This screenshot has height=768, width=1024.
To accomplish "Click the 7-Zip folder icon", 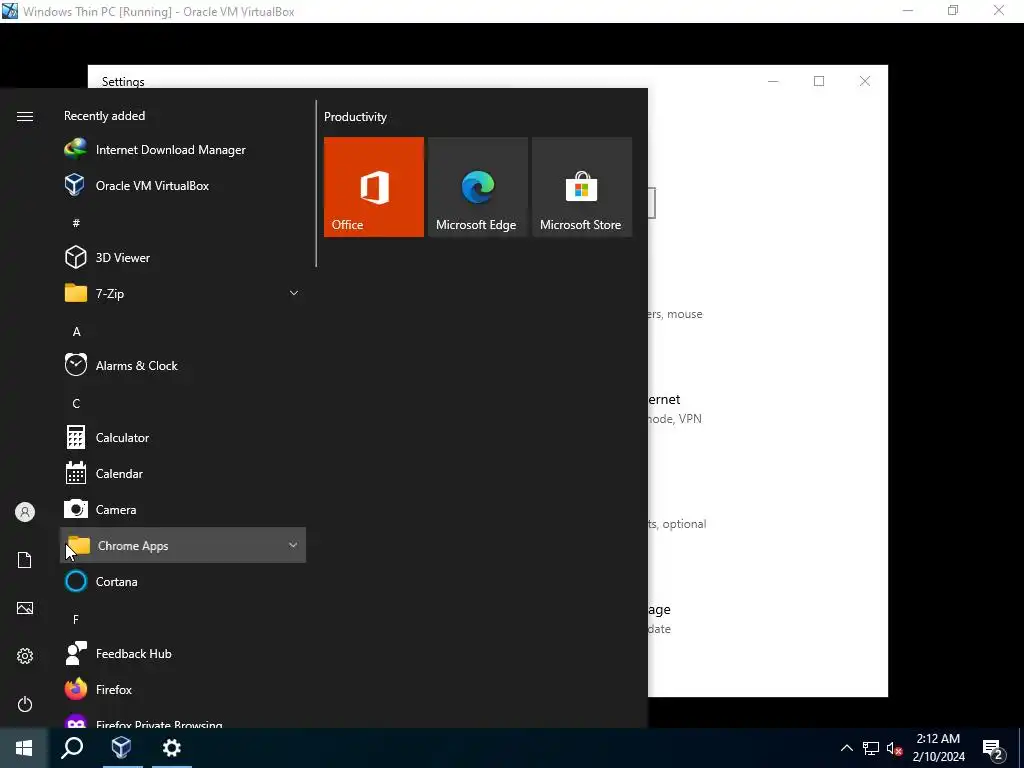I will [x=76, y=293].
